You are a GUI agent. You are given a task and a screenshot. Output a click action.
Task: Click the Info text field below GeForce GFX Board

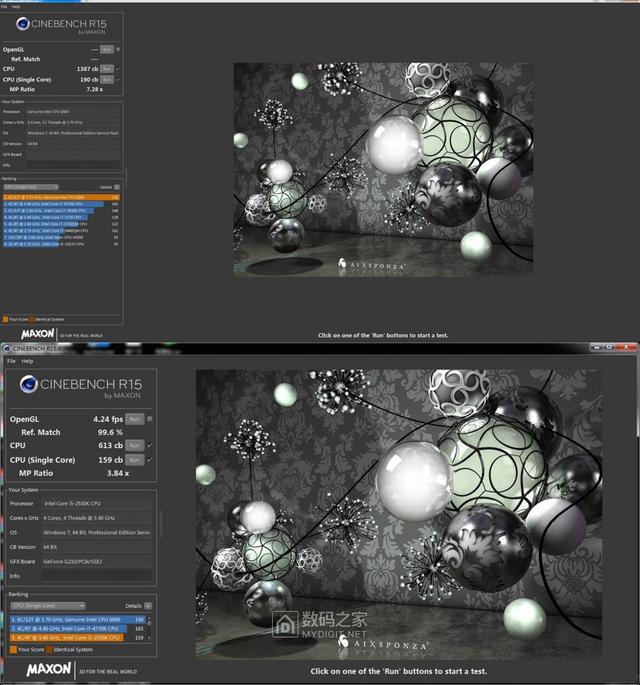pos(97,576)
